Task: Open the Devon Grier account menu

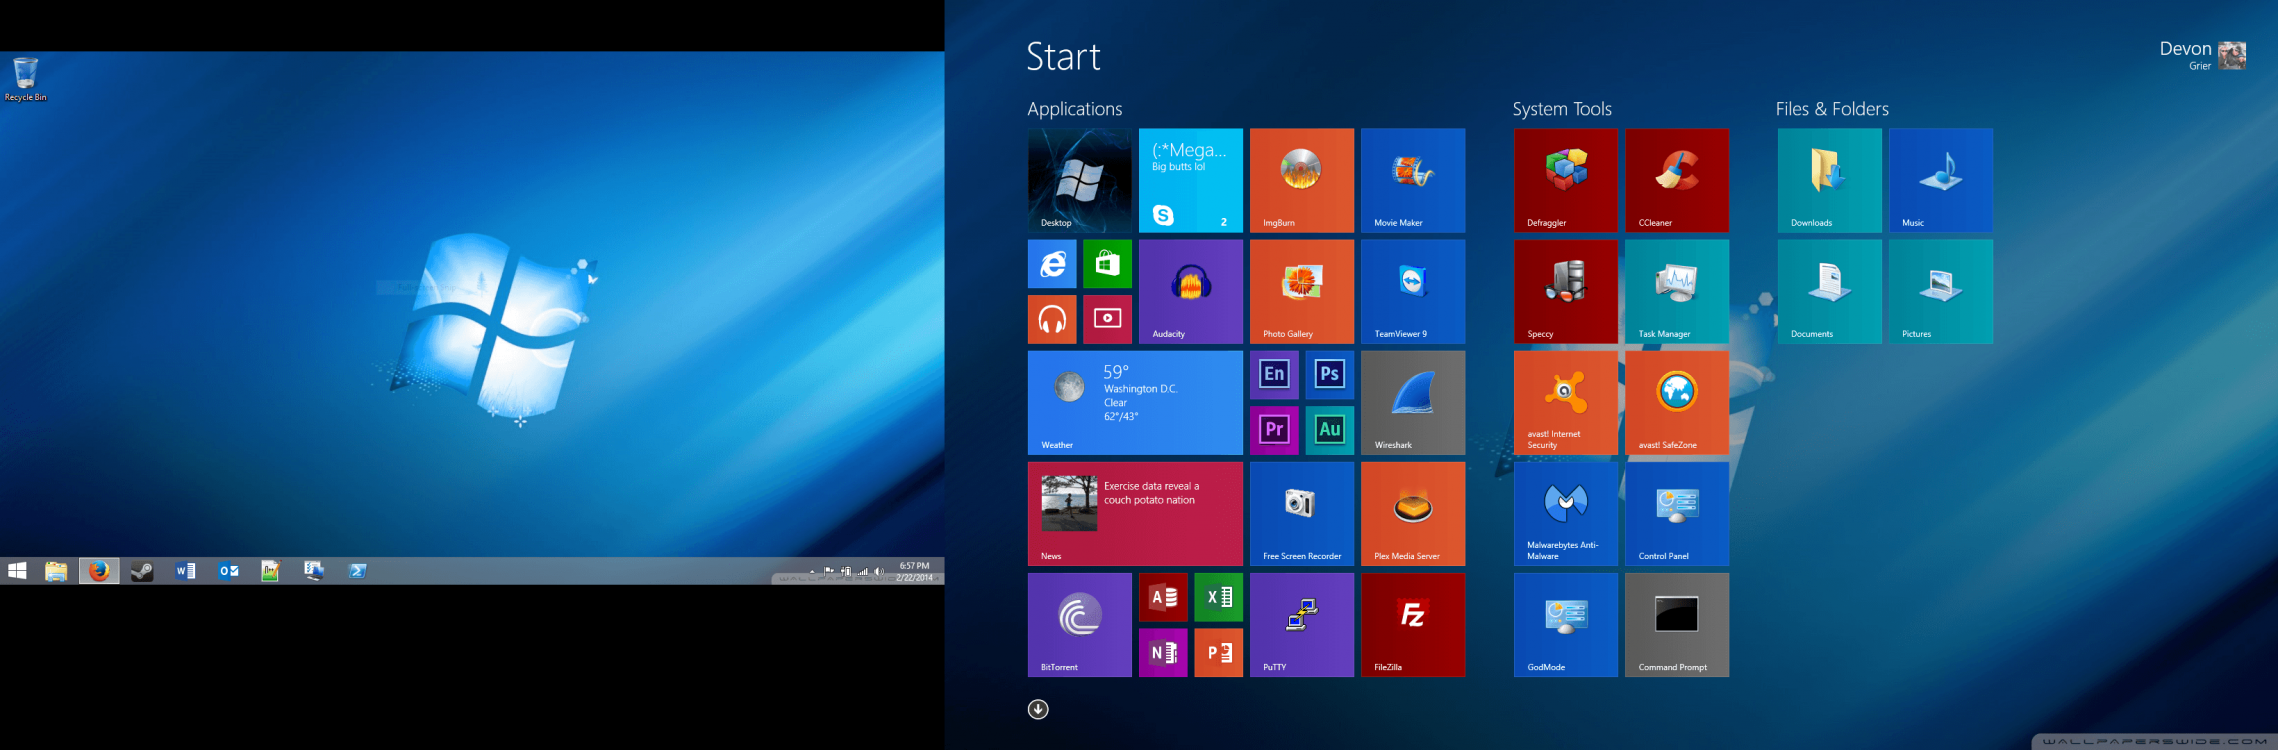Action: point(2202,55)
